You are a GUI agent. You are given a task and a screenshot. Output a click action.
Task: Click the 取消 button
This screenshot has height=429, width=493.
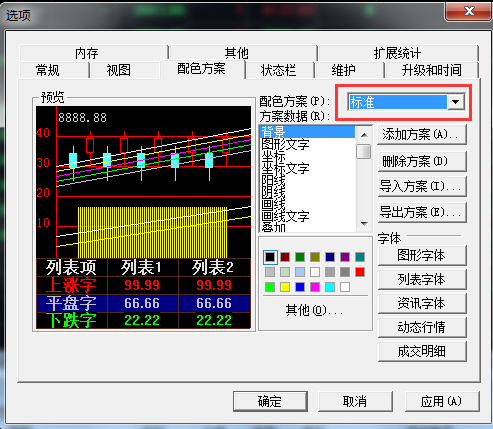[355, 402]
